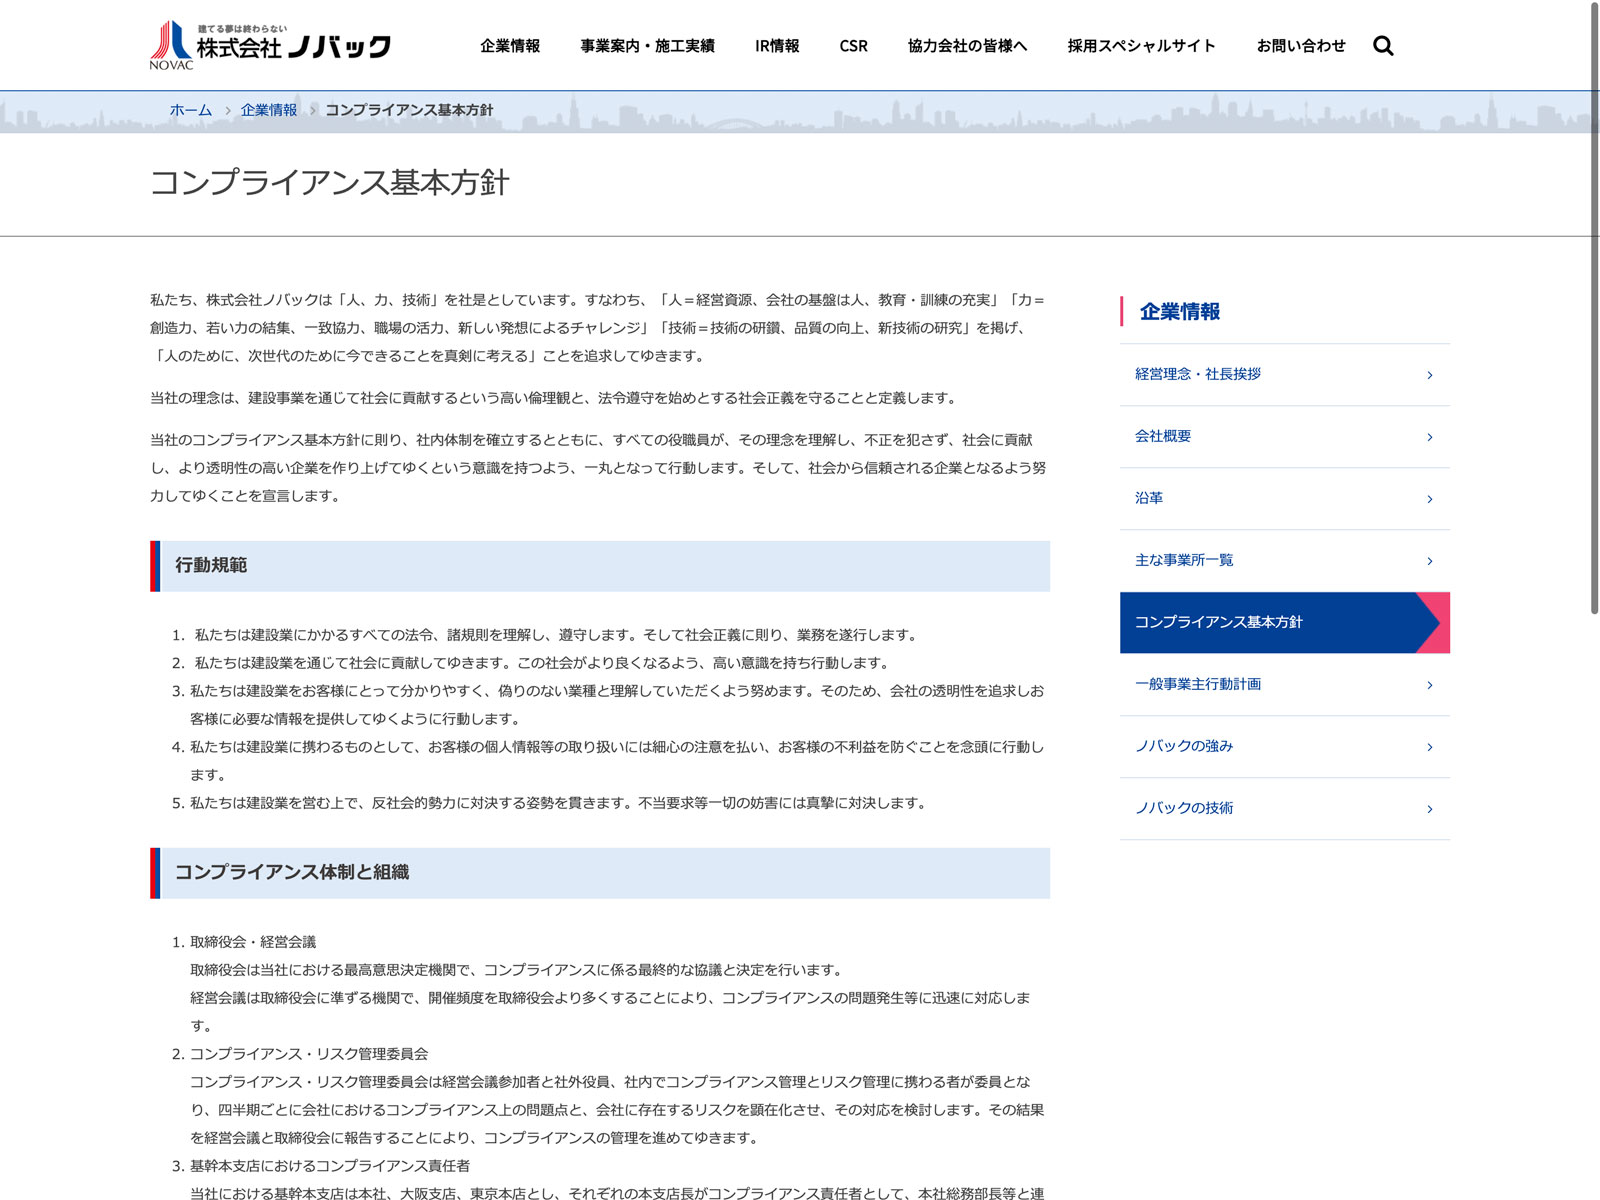Click the 企業情報 breadcrumb link
The width and height of the screenshot is (1600, 1200).
pyautogui.click(x=268, y=110)
